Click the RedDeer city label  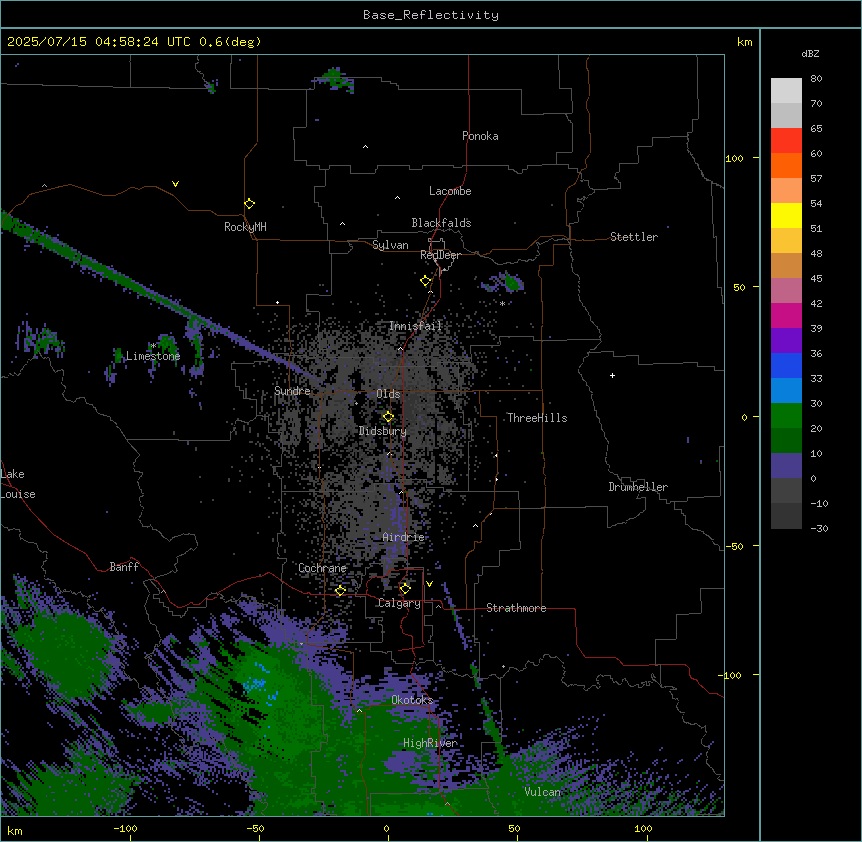(x=440, y=255)
